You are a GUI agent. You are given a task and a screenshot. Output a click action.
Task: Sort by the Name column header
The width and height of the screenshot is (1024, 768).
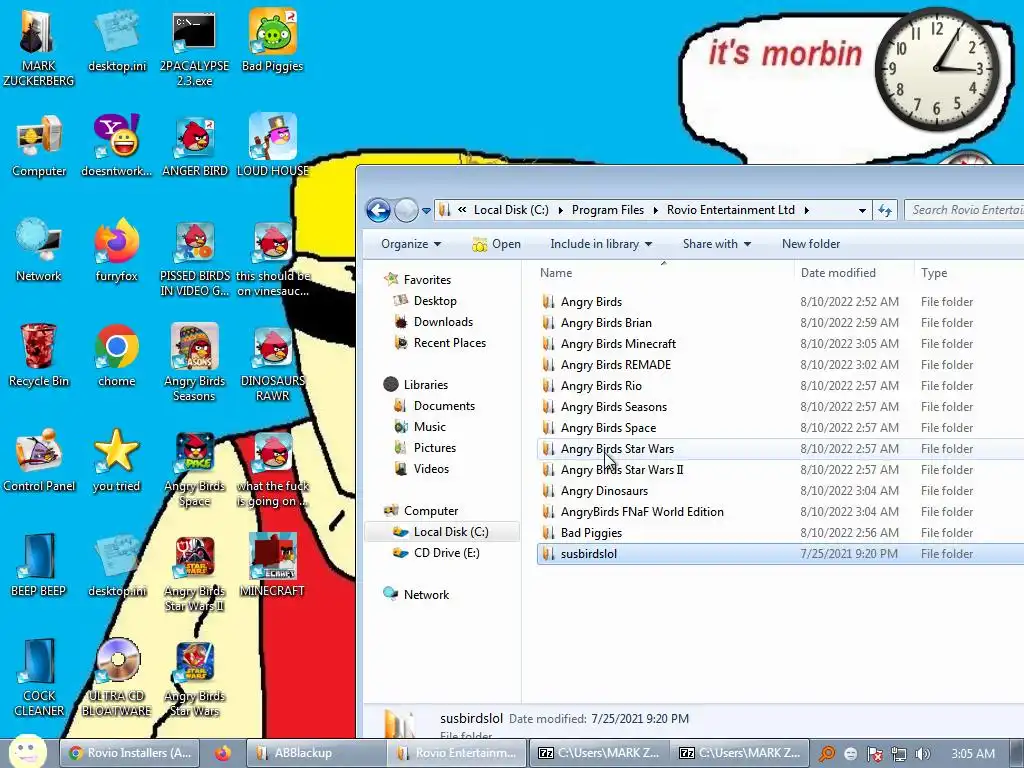pyautogui.click(x=664, y=273)
